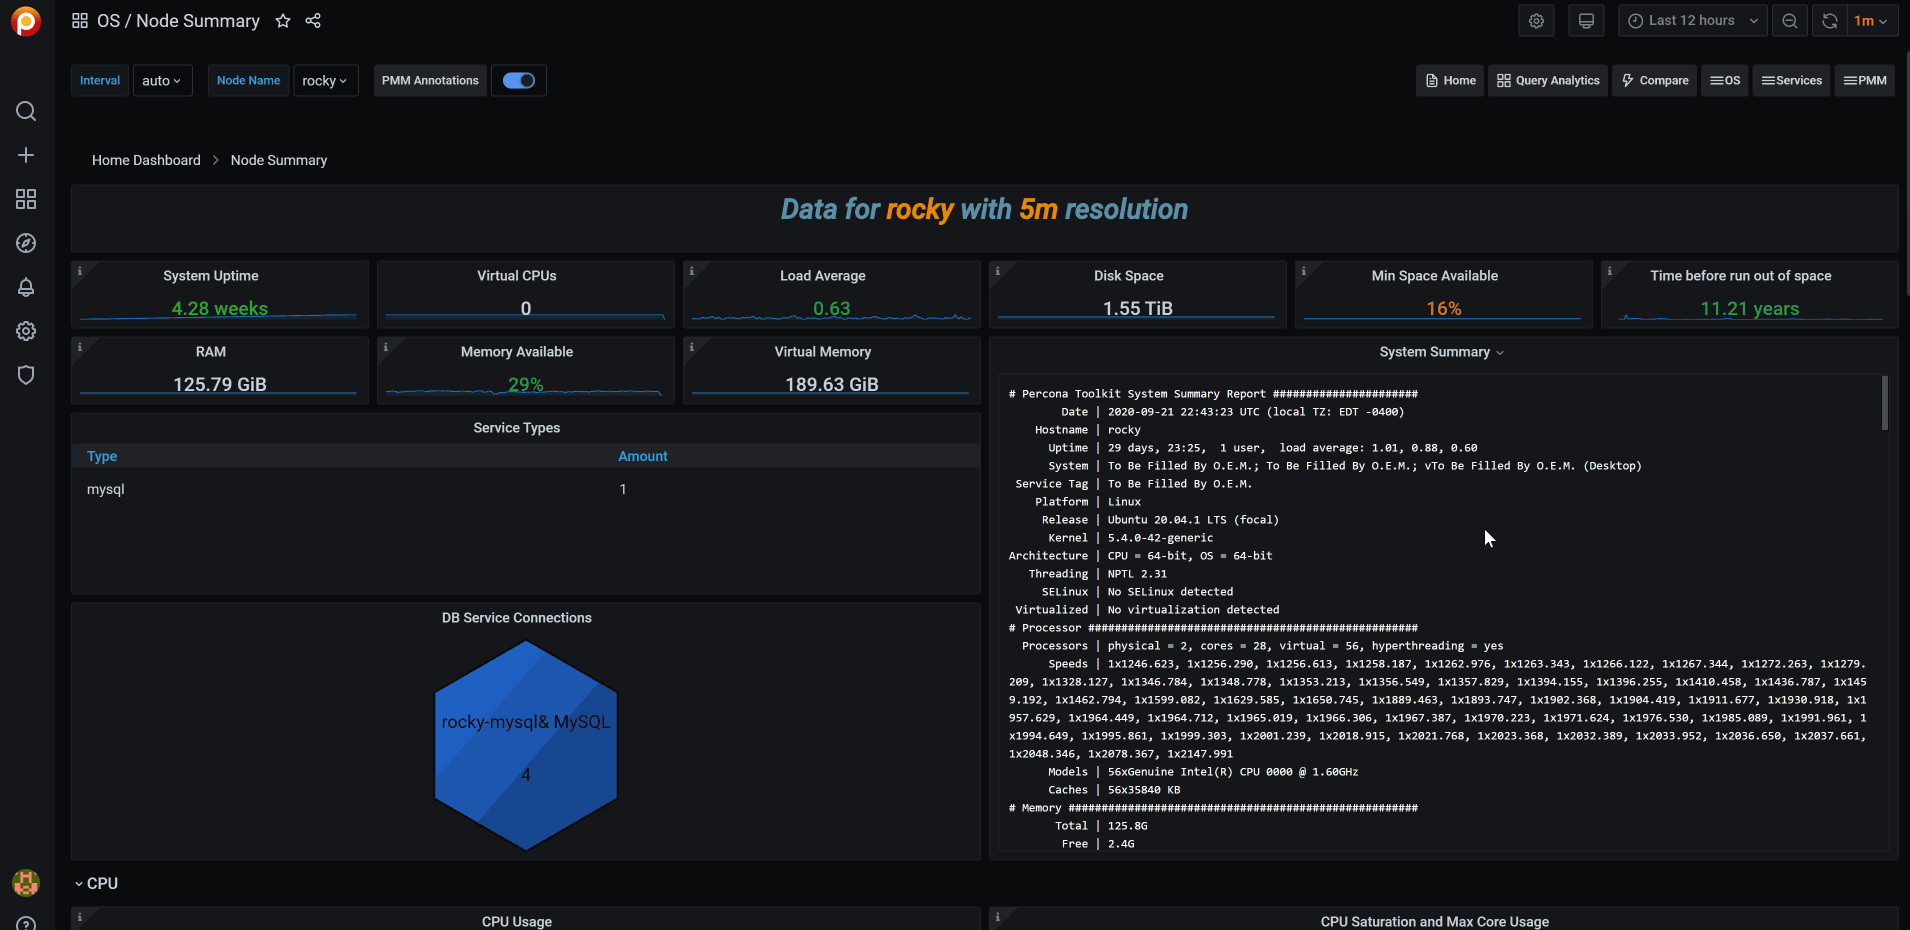Viewport: 1910px width, 930px height.
Task: Share the Node Summary dashboard
Action: tap(313, 20)
